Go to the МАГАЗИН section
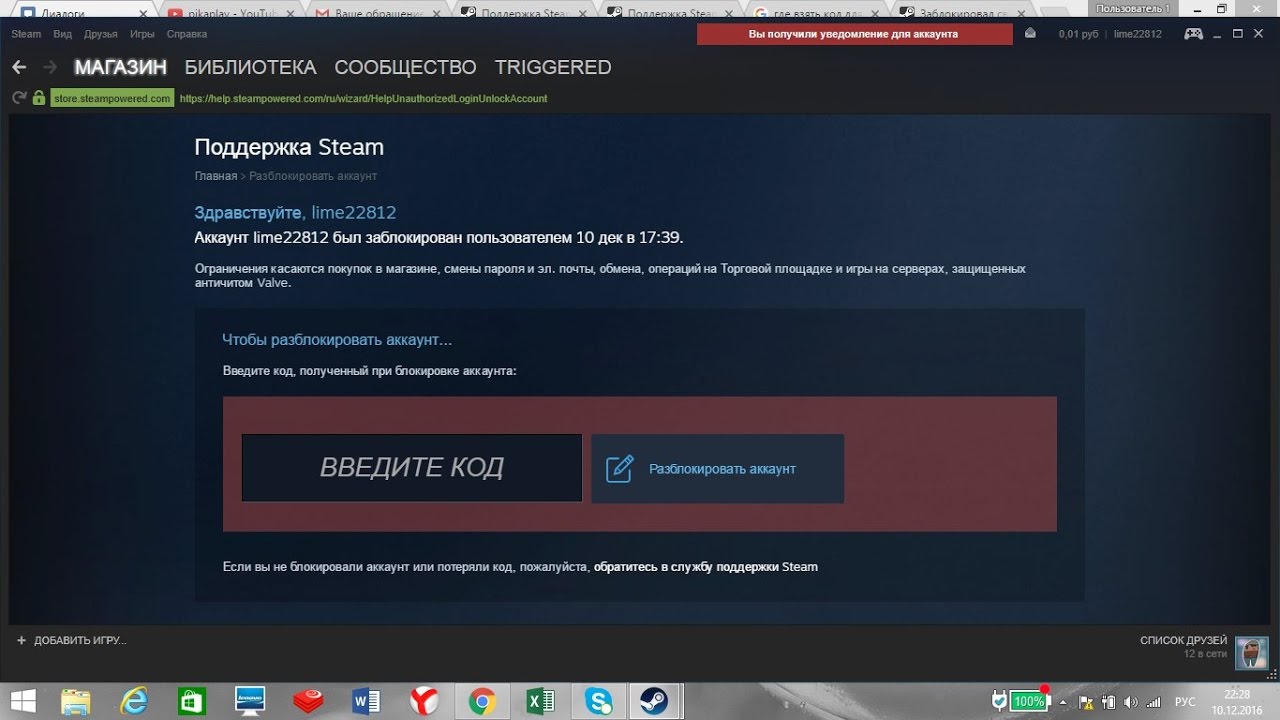Viewport: 1280px width, 720px height. pos(120,67)
